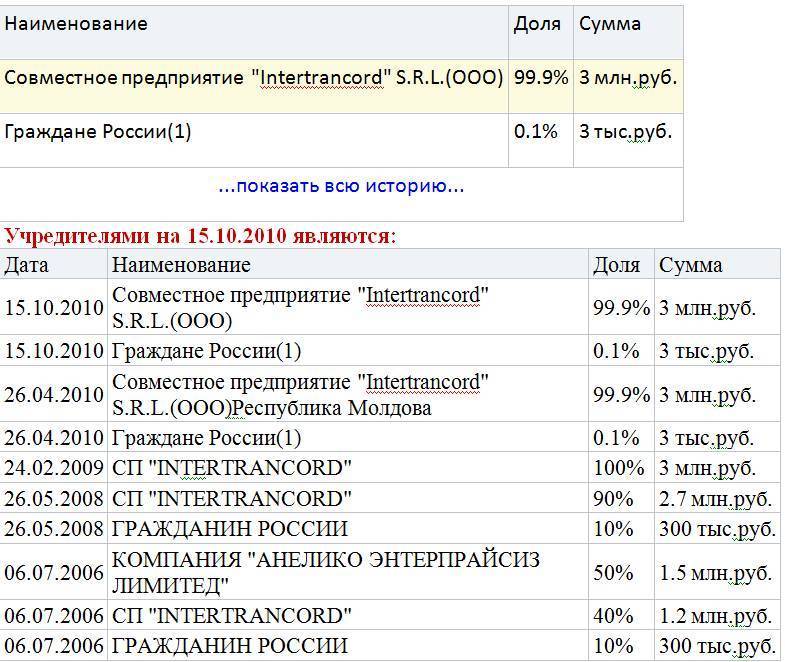Click date 06.07.2006 beside ГРАЖДАНИН РОССИИ

[54, 646]
